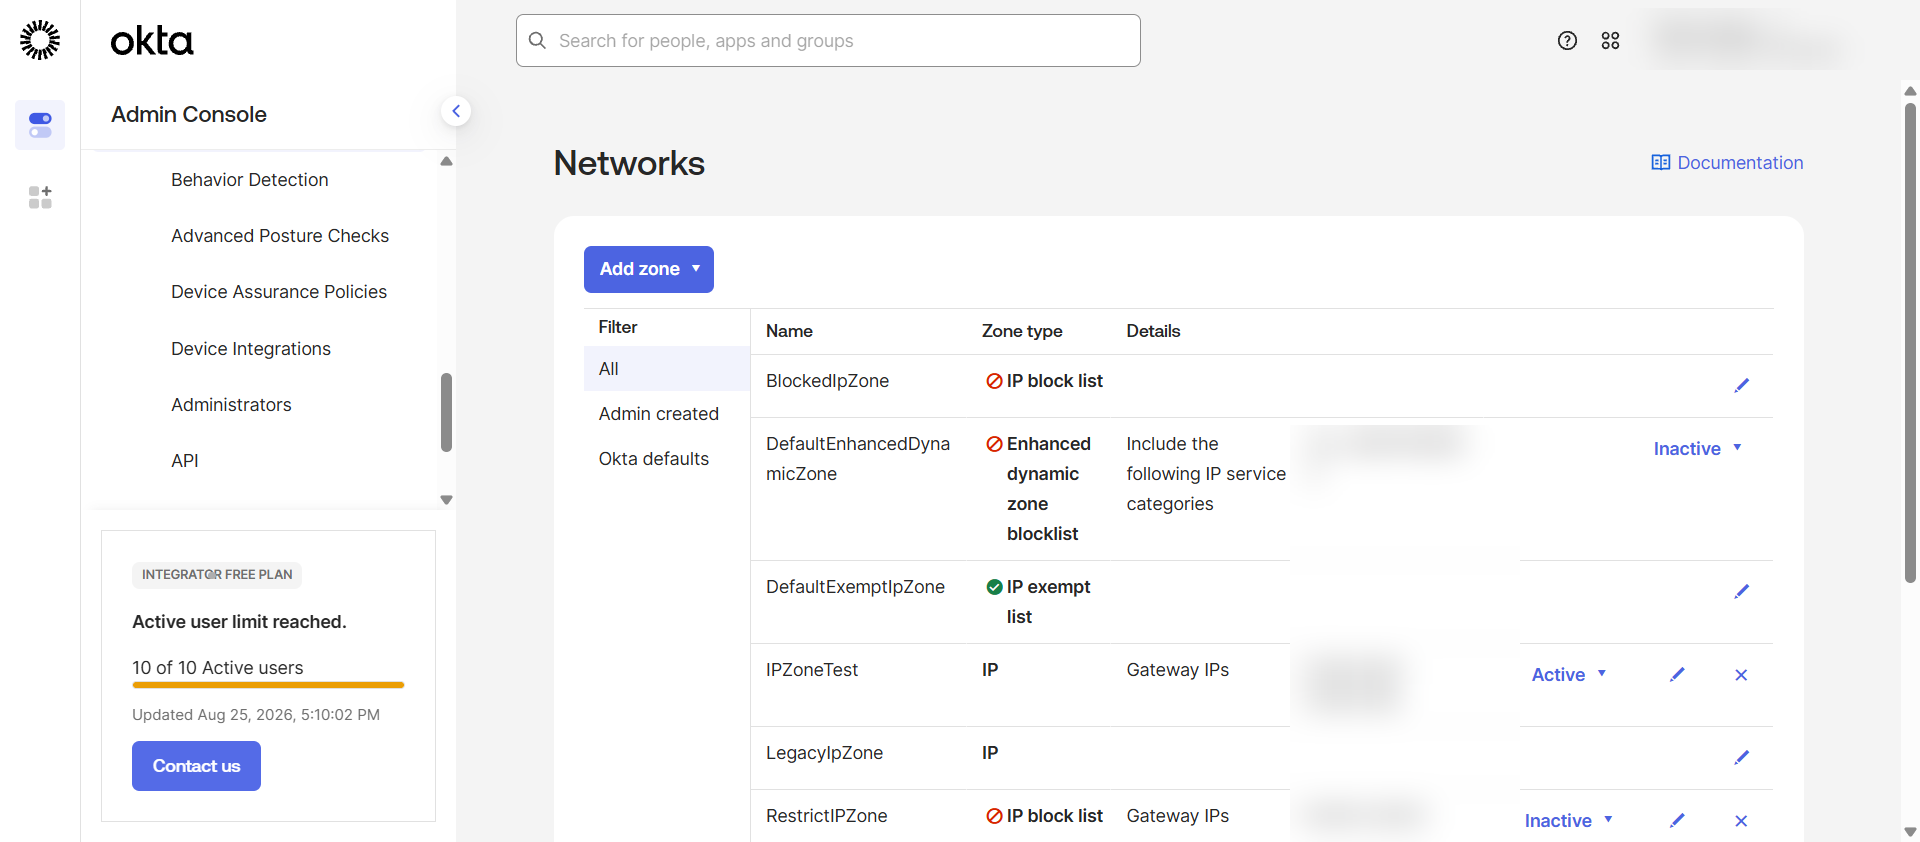Open Device Integrations in sidebar
The width and height of the screenshot is (1920, 842).
(x=251, y=349)
